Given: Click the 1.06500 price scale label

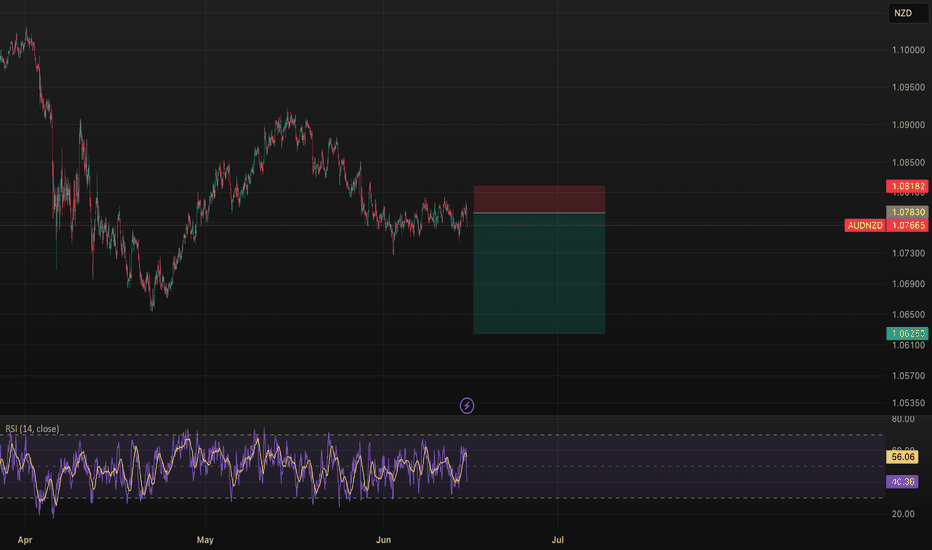Looking at the screenshot, I should coord(908,315).
